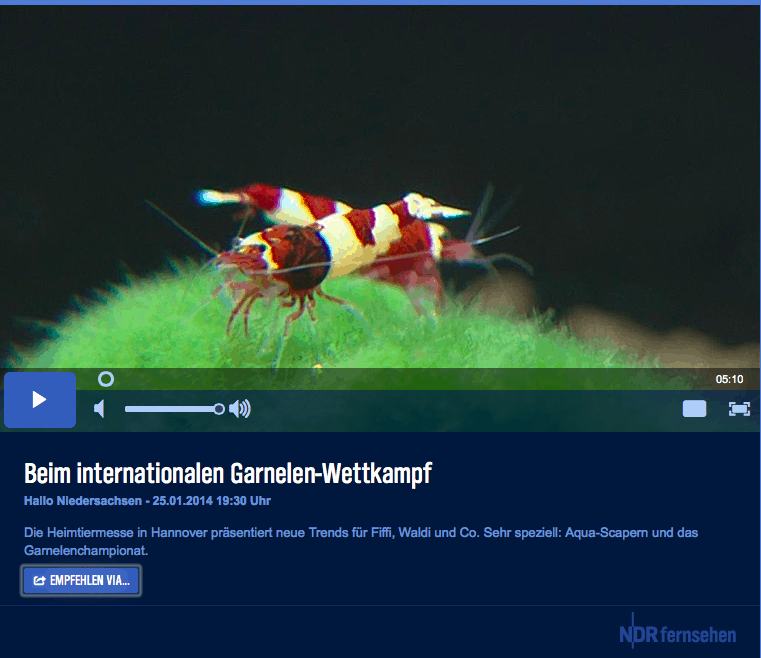Click the loud speaker icon for maximum volume
This screenshot has width=761, height=658.
point(240,408)
